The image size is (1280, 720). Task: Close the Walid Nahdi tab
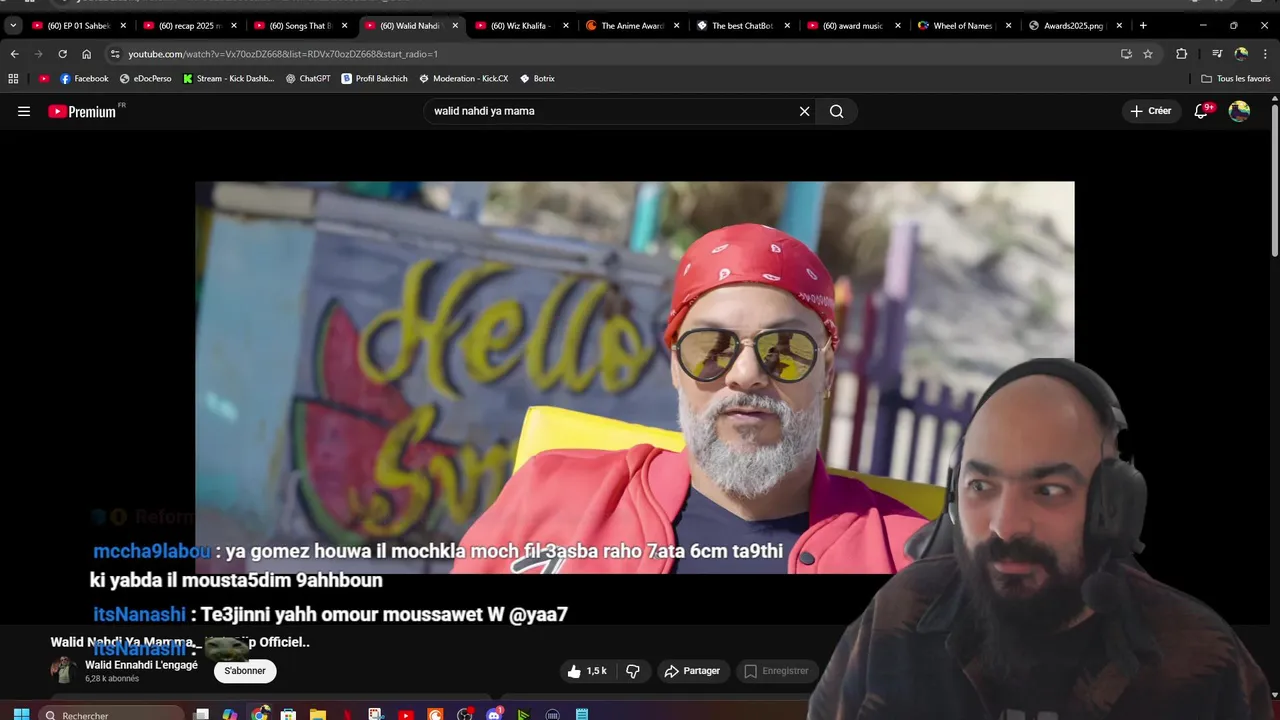pyautogui.click(x=455, y=25)
